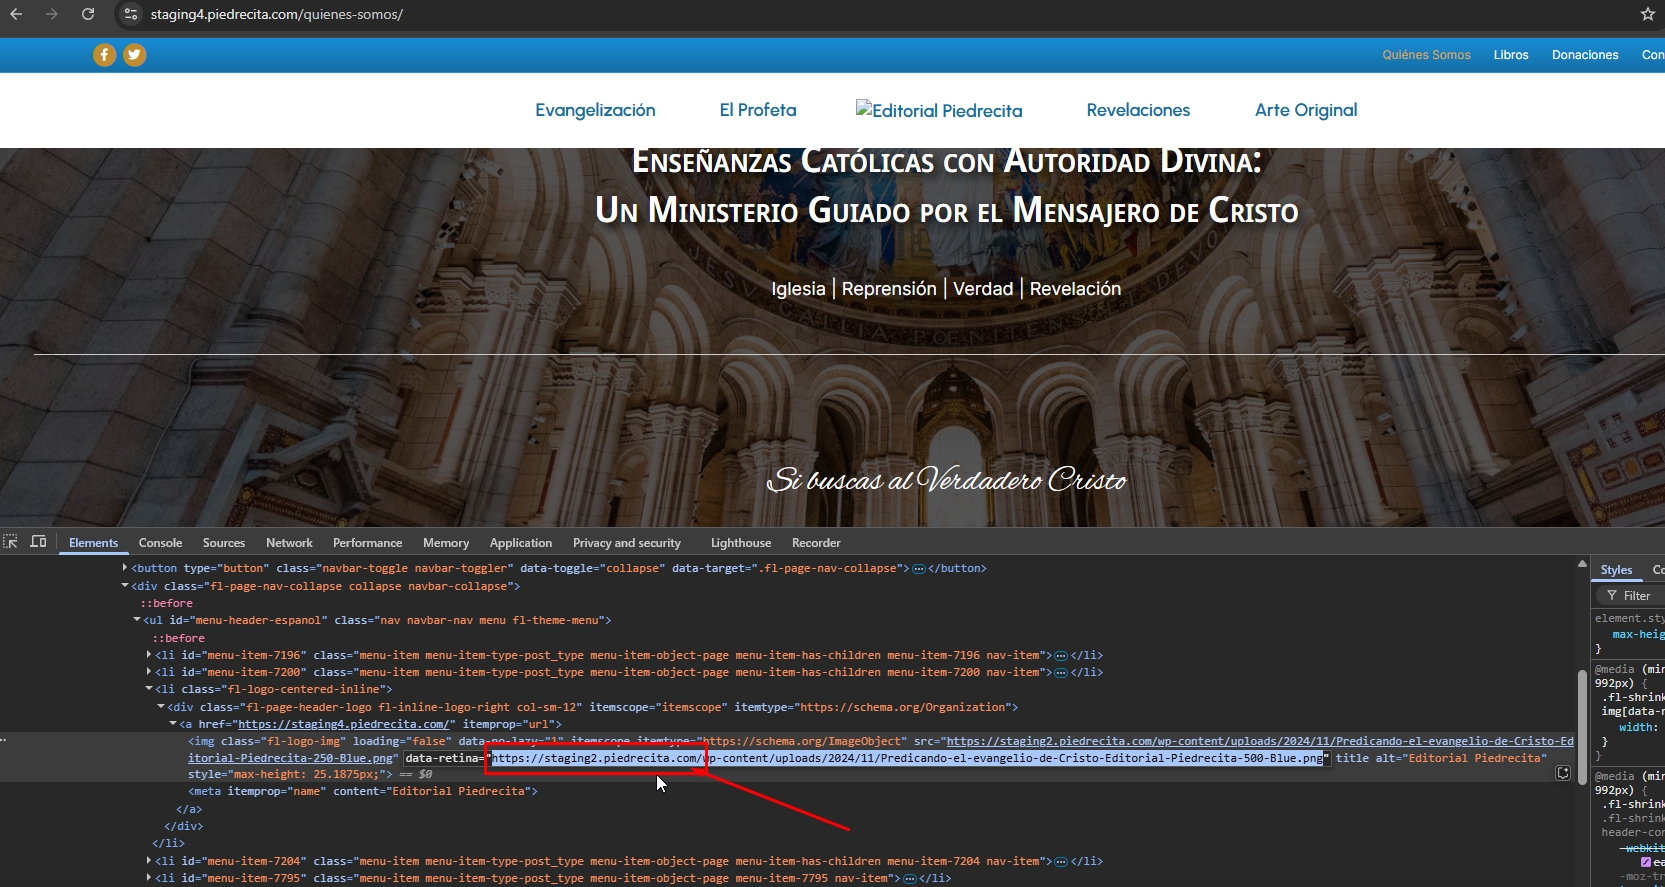Expand the menu-item-7196 li node

[149, 655]
